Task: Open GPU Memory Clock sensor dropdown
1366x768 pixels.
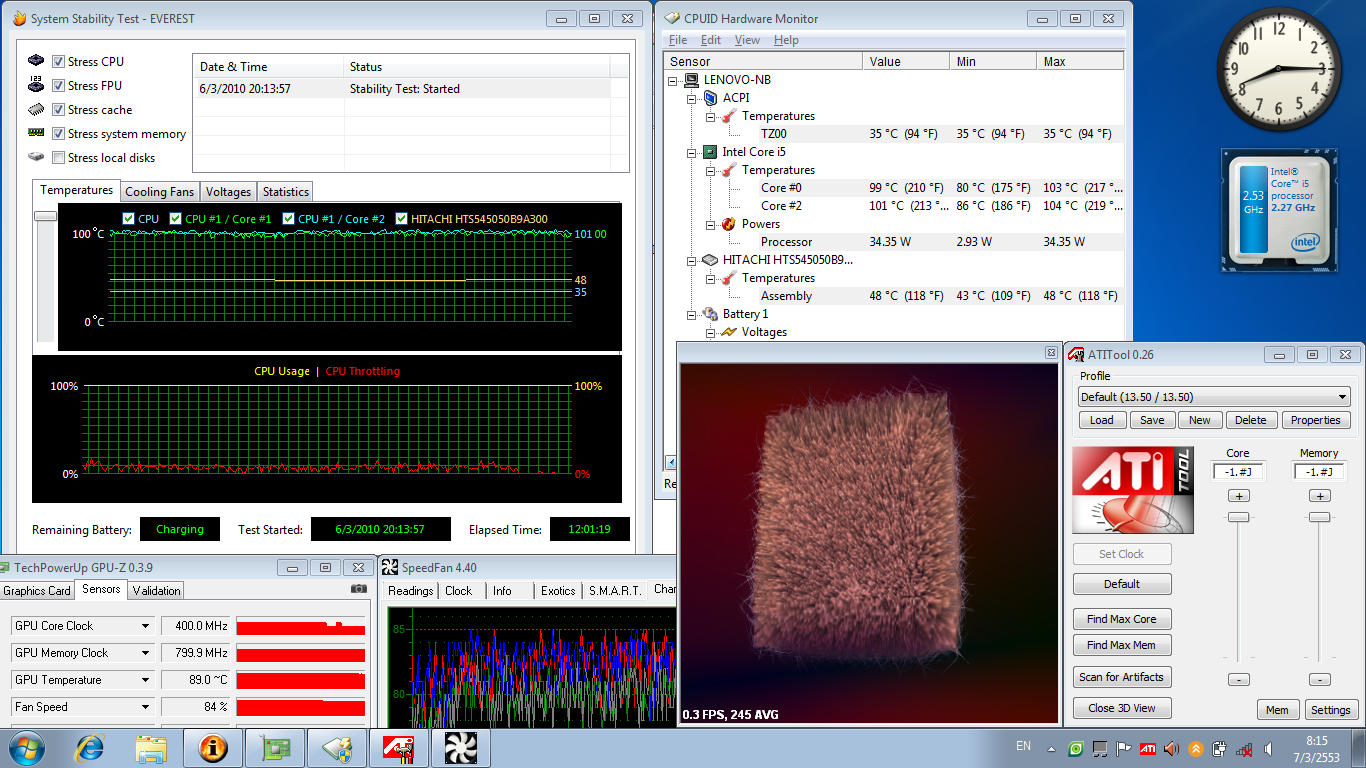Action: (x=82, y=653)
